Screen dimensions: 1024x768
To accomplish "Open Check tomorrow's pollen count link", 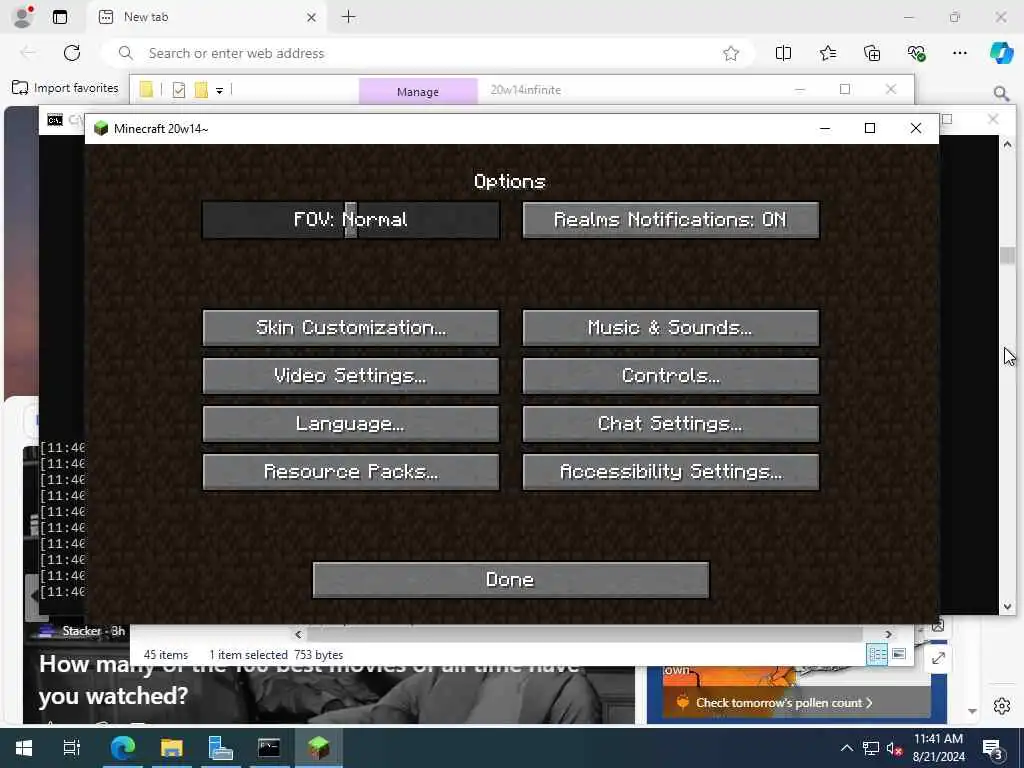I will 784,703.
